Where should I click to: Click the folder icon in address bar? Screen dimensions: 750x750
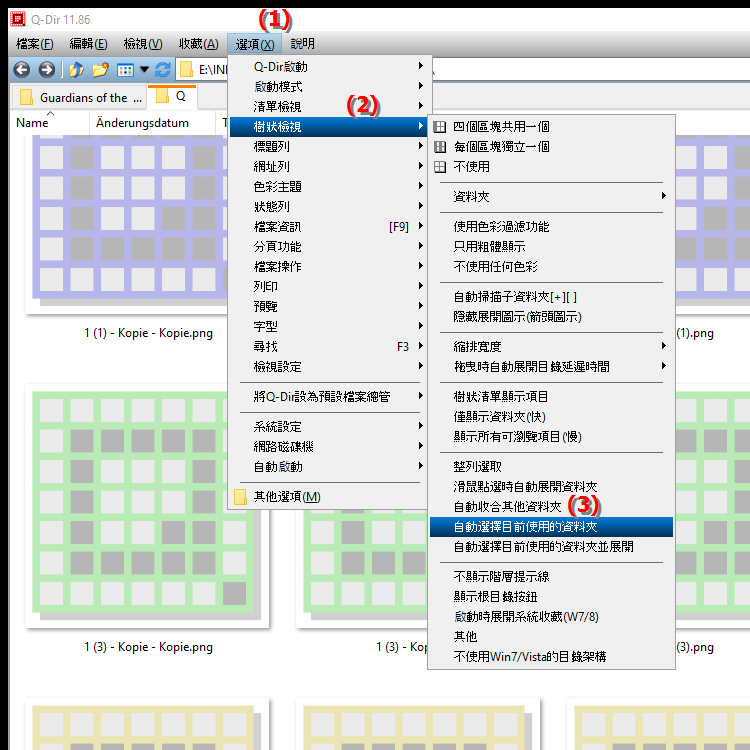click(186, 70)
